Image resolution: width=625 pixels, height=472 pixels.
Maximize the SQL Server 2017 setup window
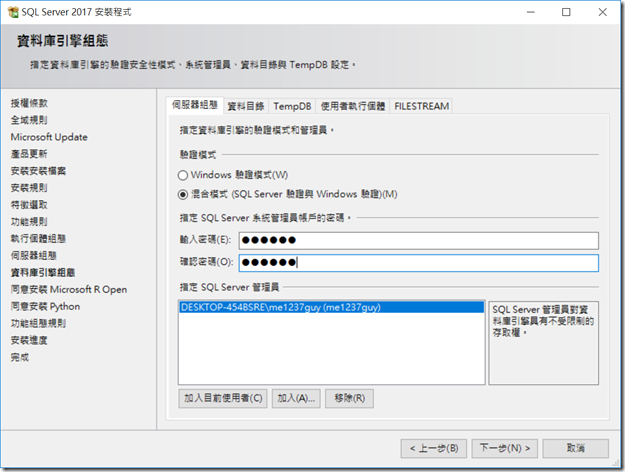coord(566,12)
